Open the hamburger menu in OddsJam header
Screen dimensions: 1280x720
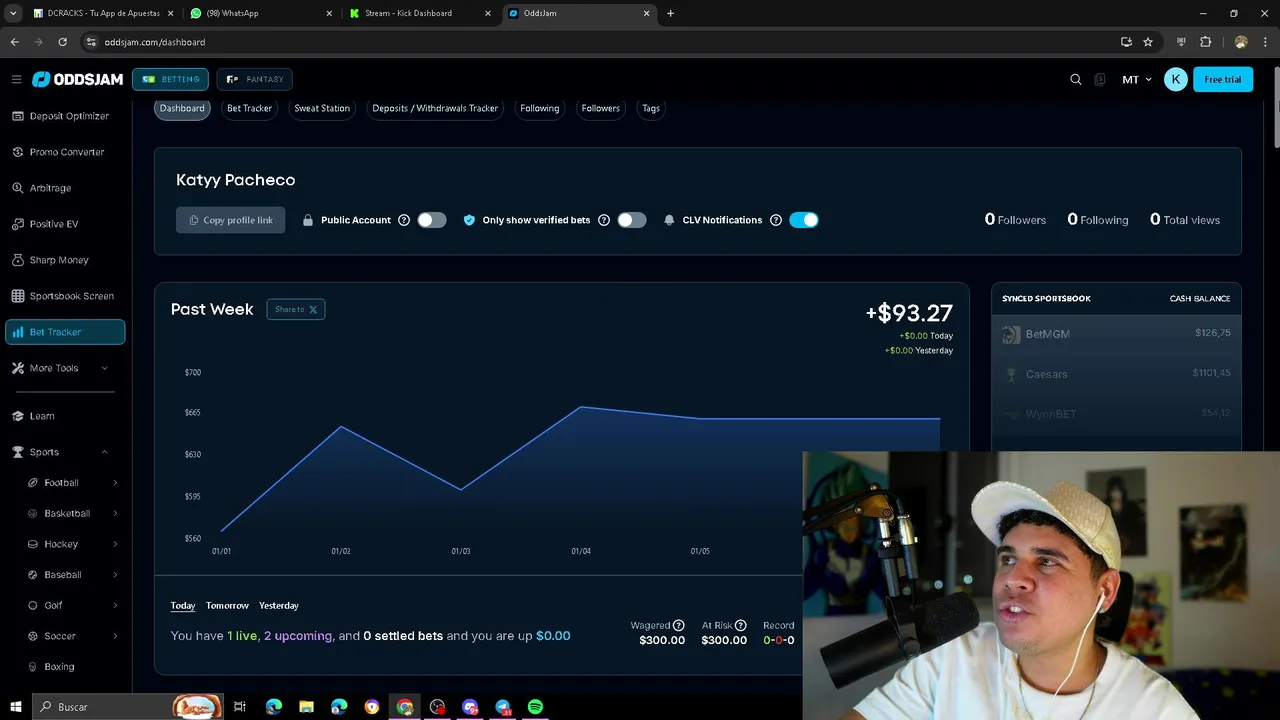pos(16,79)
